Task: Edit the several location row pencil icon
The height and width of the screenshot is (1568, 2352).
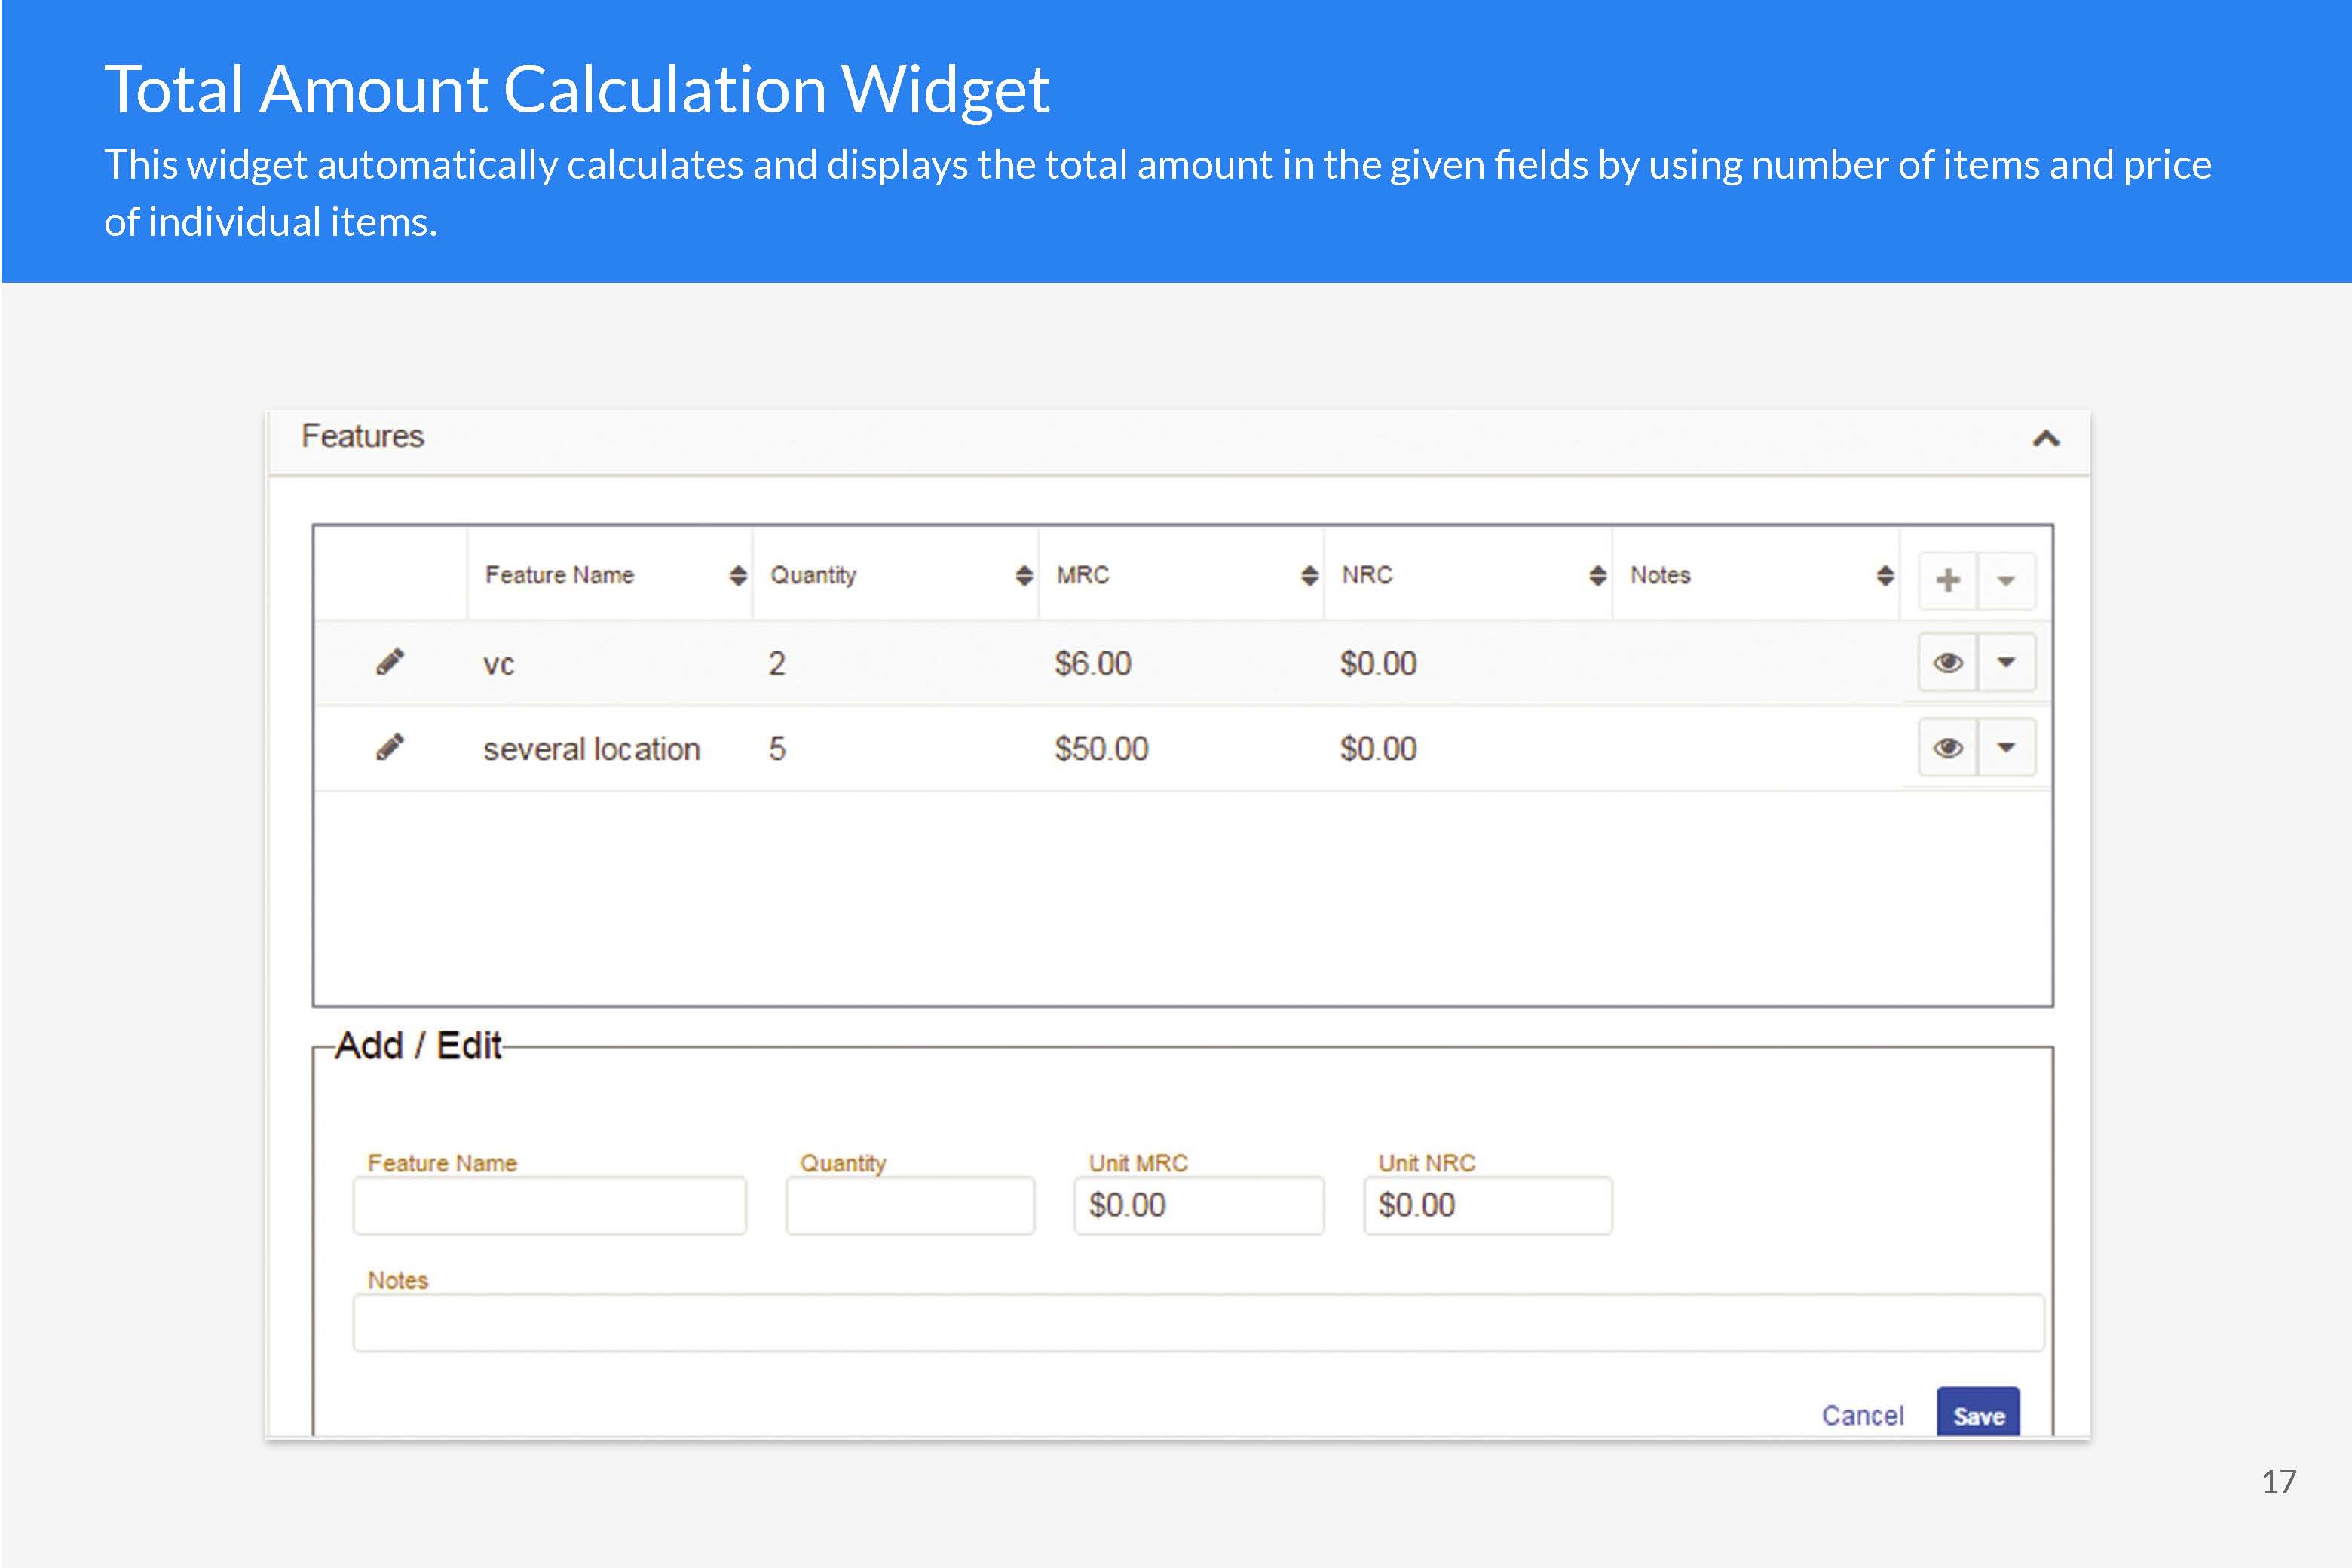Action: click(390, 747)
